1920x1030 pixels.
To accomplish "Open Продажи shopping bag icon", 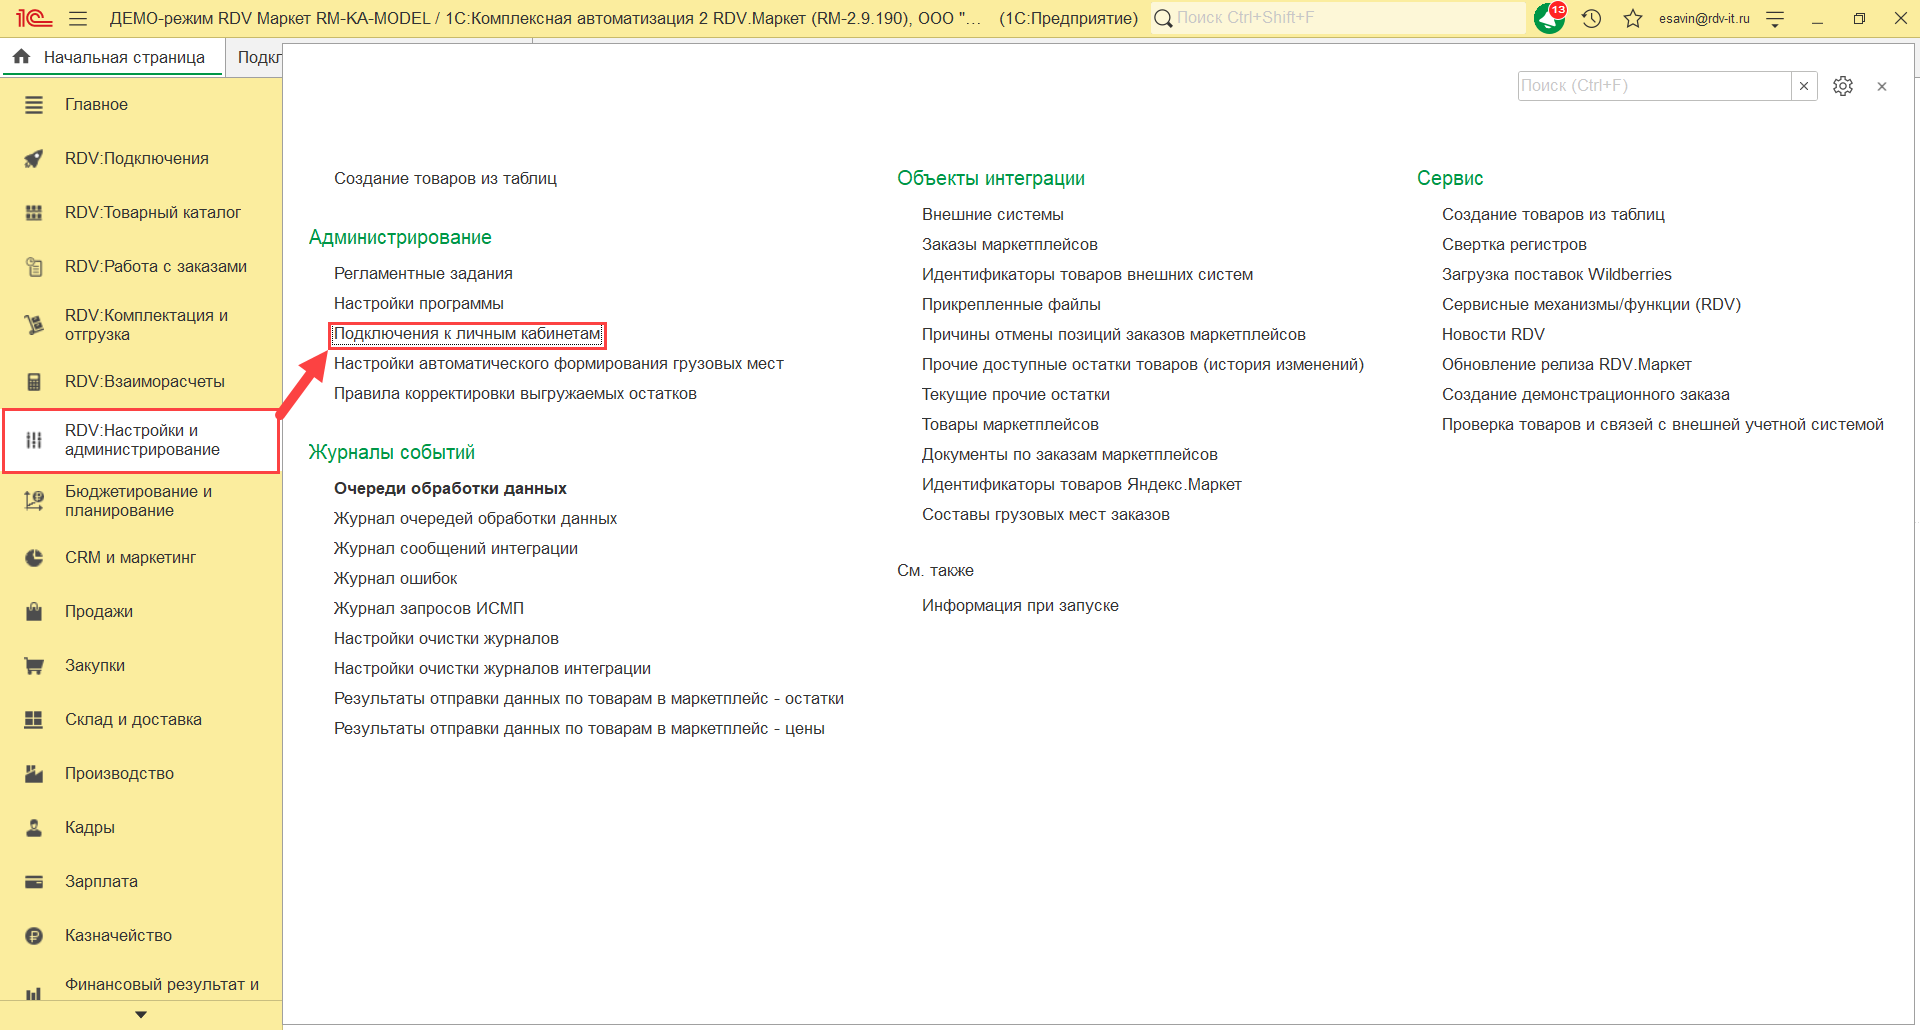I will 34,612.
